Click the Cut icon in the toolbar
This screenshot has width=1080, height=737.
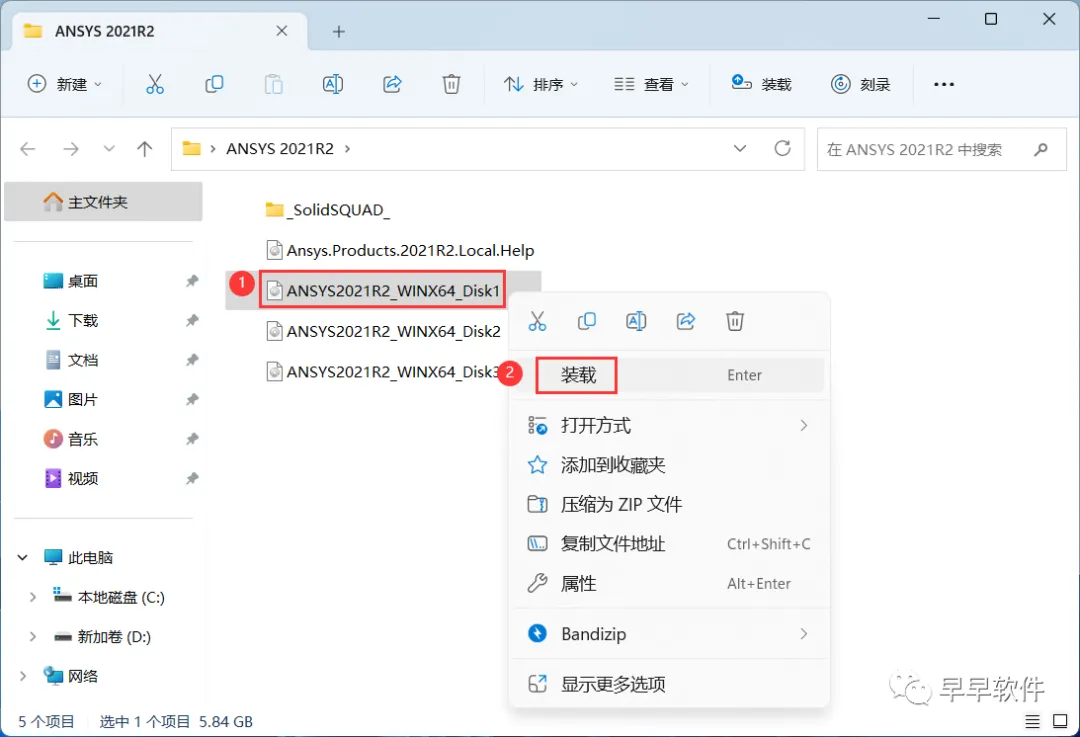point(155,84)
